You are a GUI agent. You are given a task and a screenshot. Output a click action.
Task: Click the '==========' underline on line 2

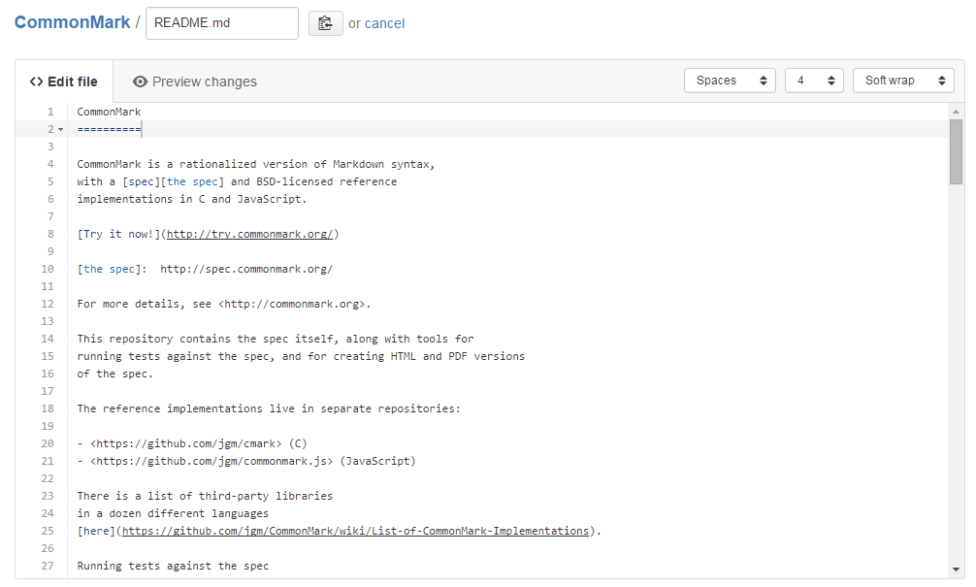pos(109,129)
